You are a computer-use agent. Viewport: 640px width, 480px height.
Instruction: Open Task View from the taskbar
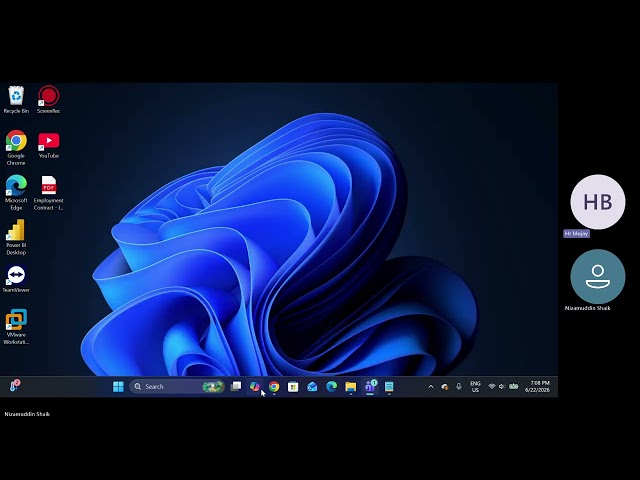click(x=236, y=387)
